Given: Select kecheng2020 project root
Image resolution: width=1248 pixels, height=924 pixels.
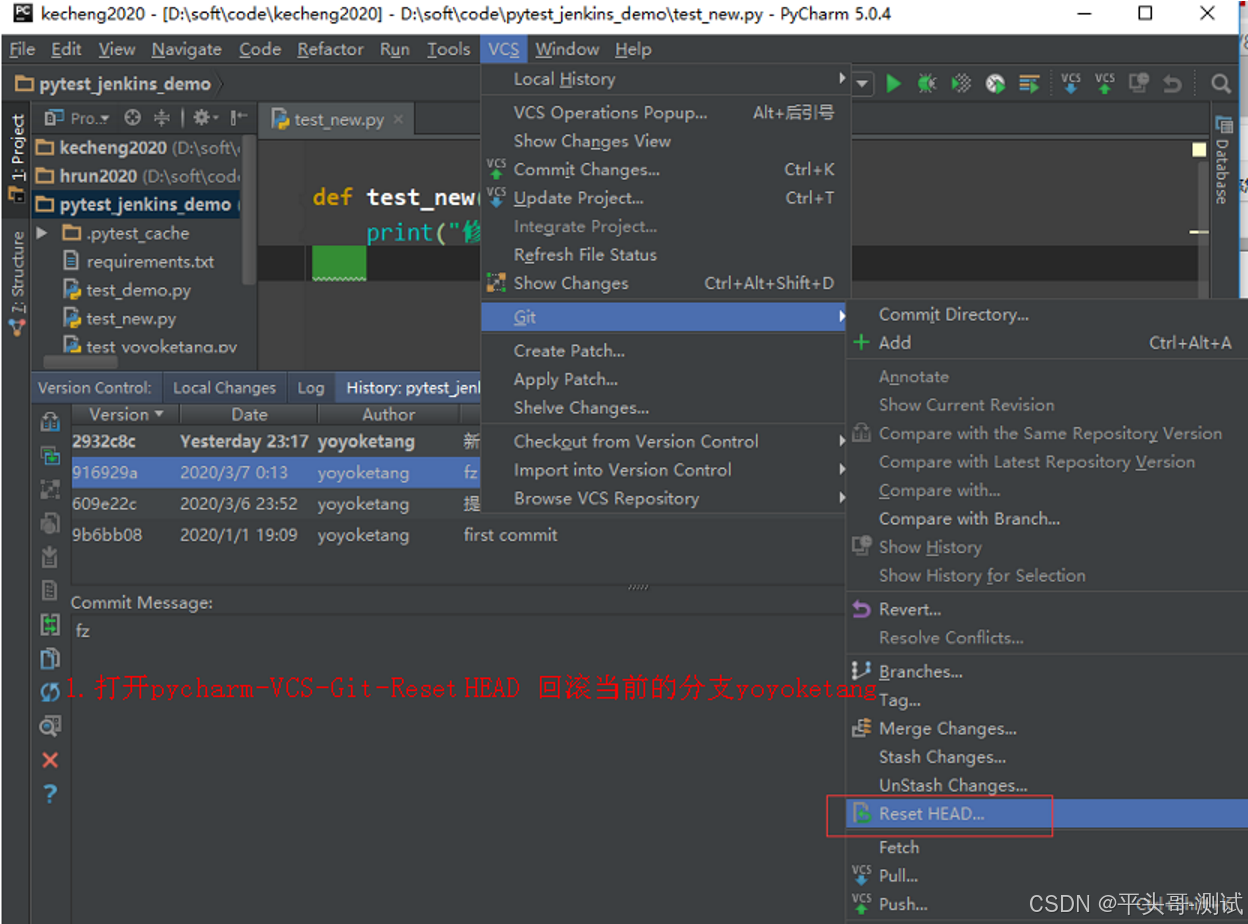Looking at the screenshot, I should tap(137, 147).
